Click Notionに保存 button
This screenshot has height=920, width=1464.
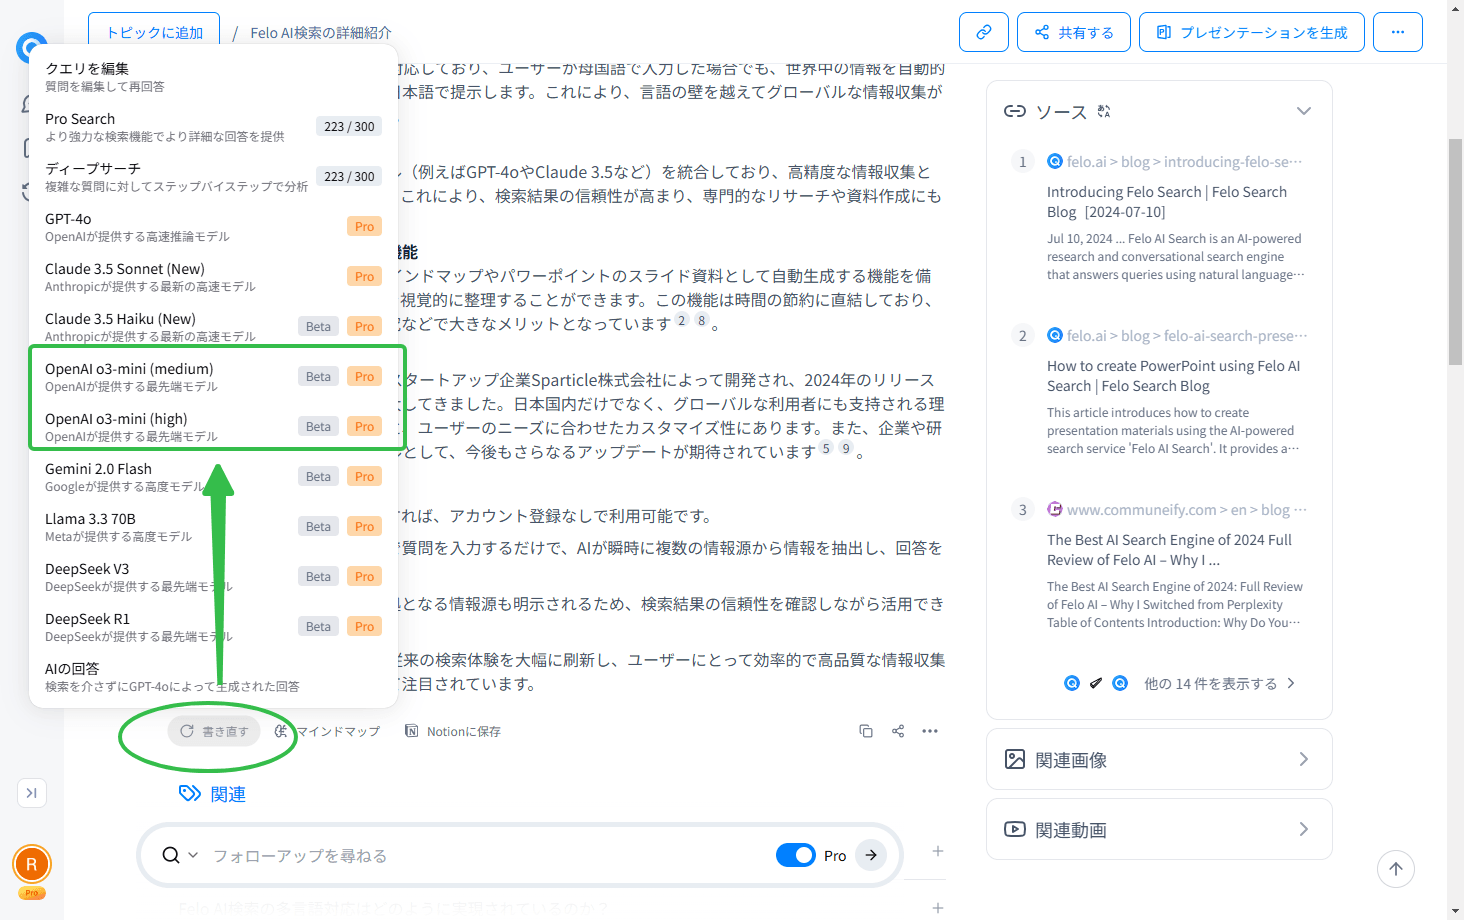[x=452, y=731]
